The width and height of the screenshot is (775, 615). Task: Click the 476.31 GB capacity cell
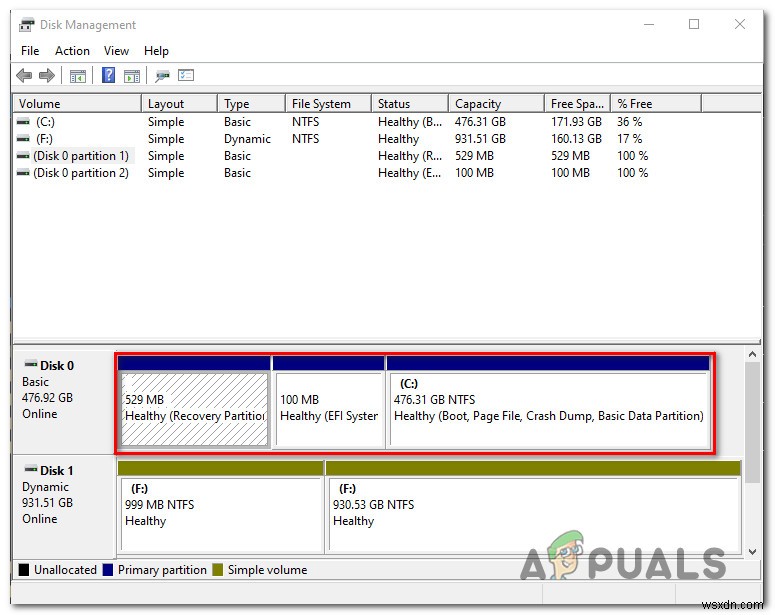coord(480,122)
